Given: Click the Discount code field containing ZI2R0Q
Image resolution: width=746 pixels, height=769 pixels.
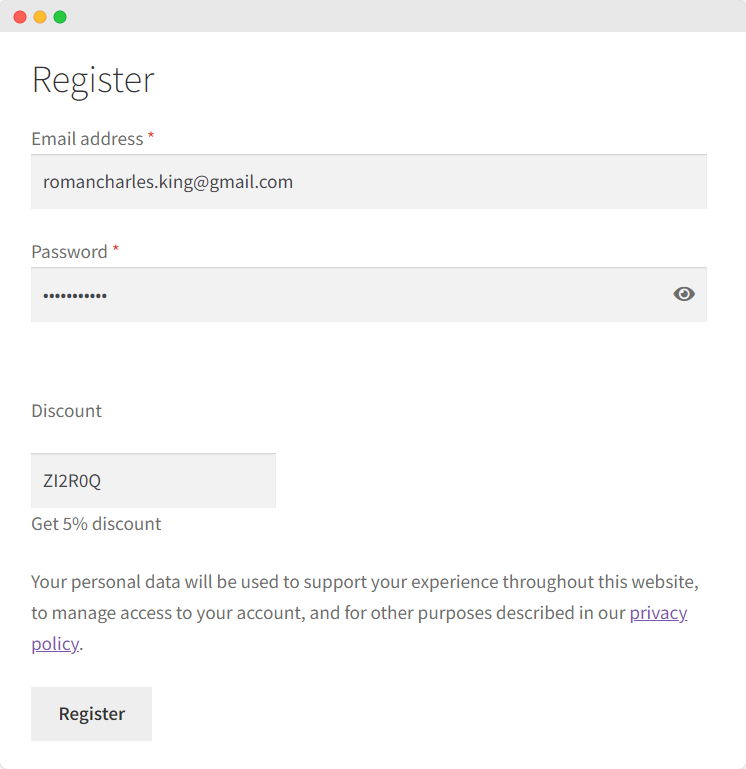Looking at the screenshot, I should (153, 481).
